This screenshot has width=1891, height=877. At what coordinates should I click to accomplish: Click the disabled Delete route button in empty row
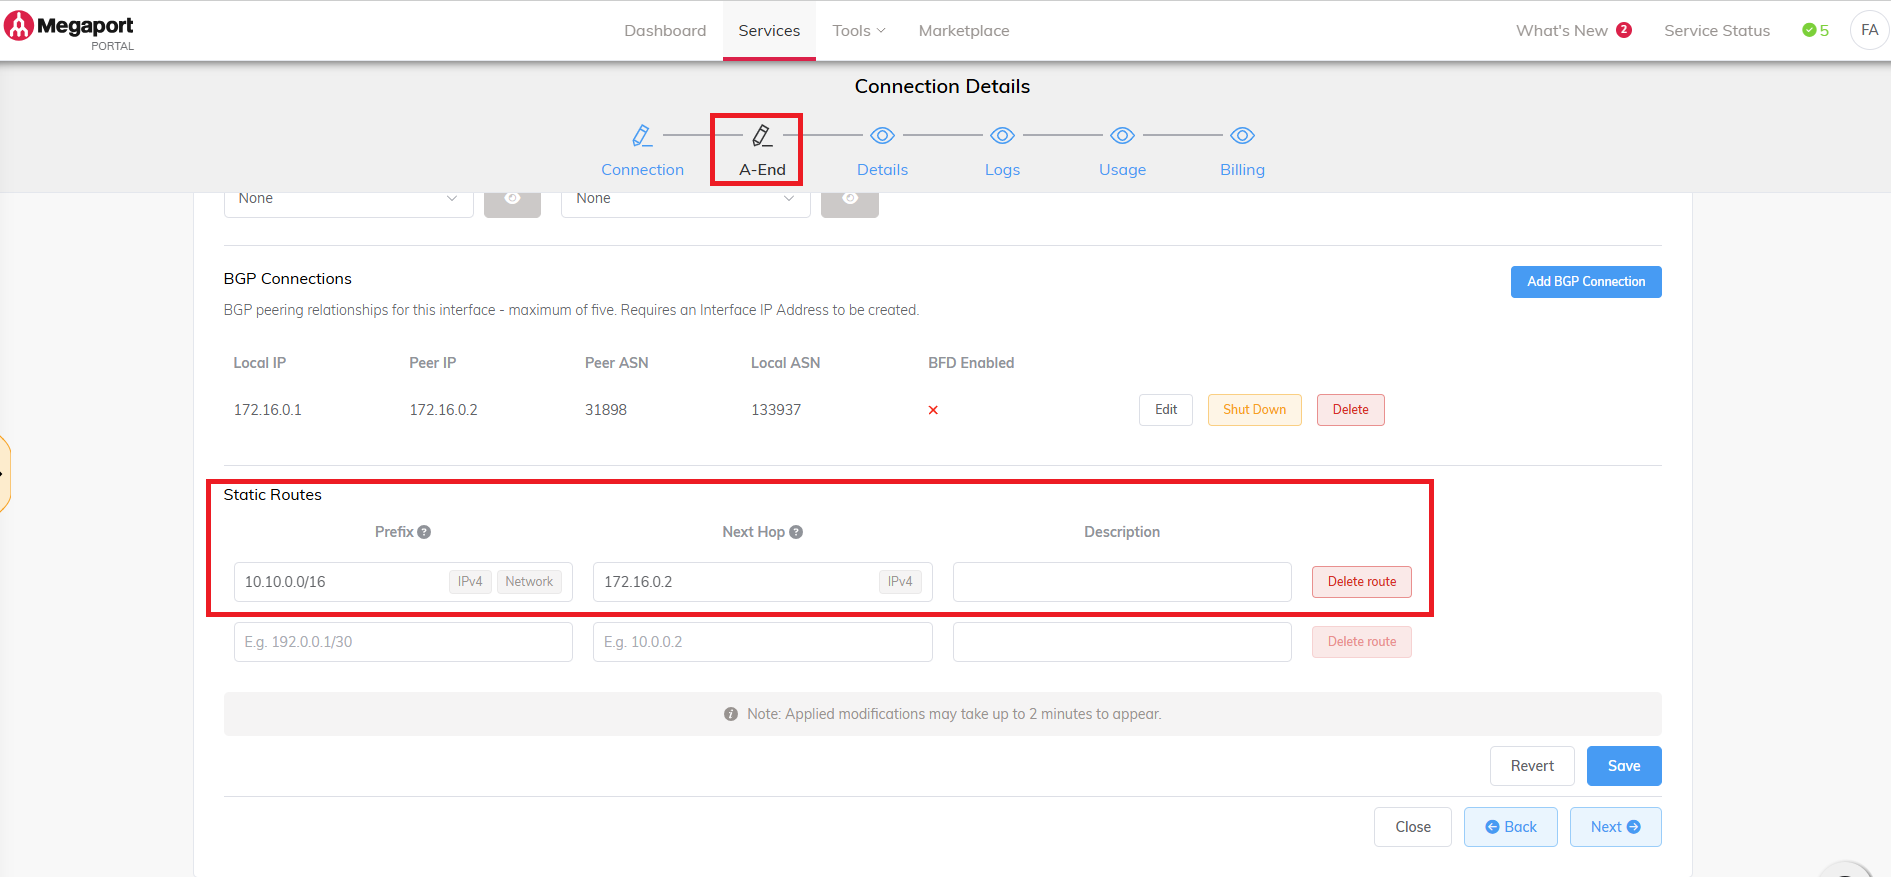(1362, 642)
